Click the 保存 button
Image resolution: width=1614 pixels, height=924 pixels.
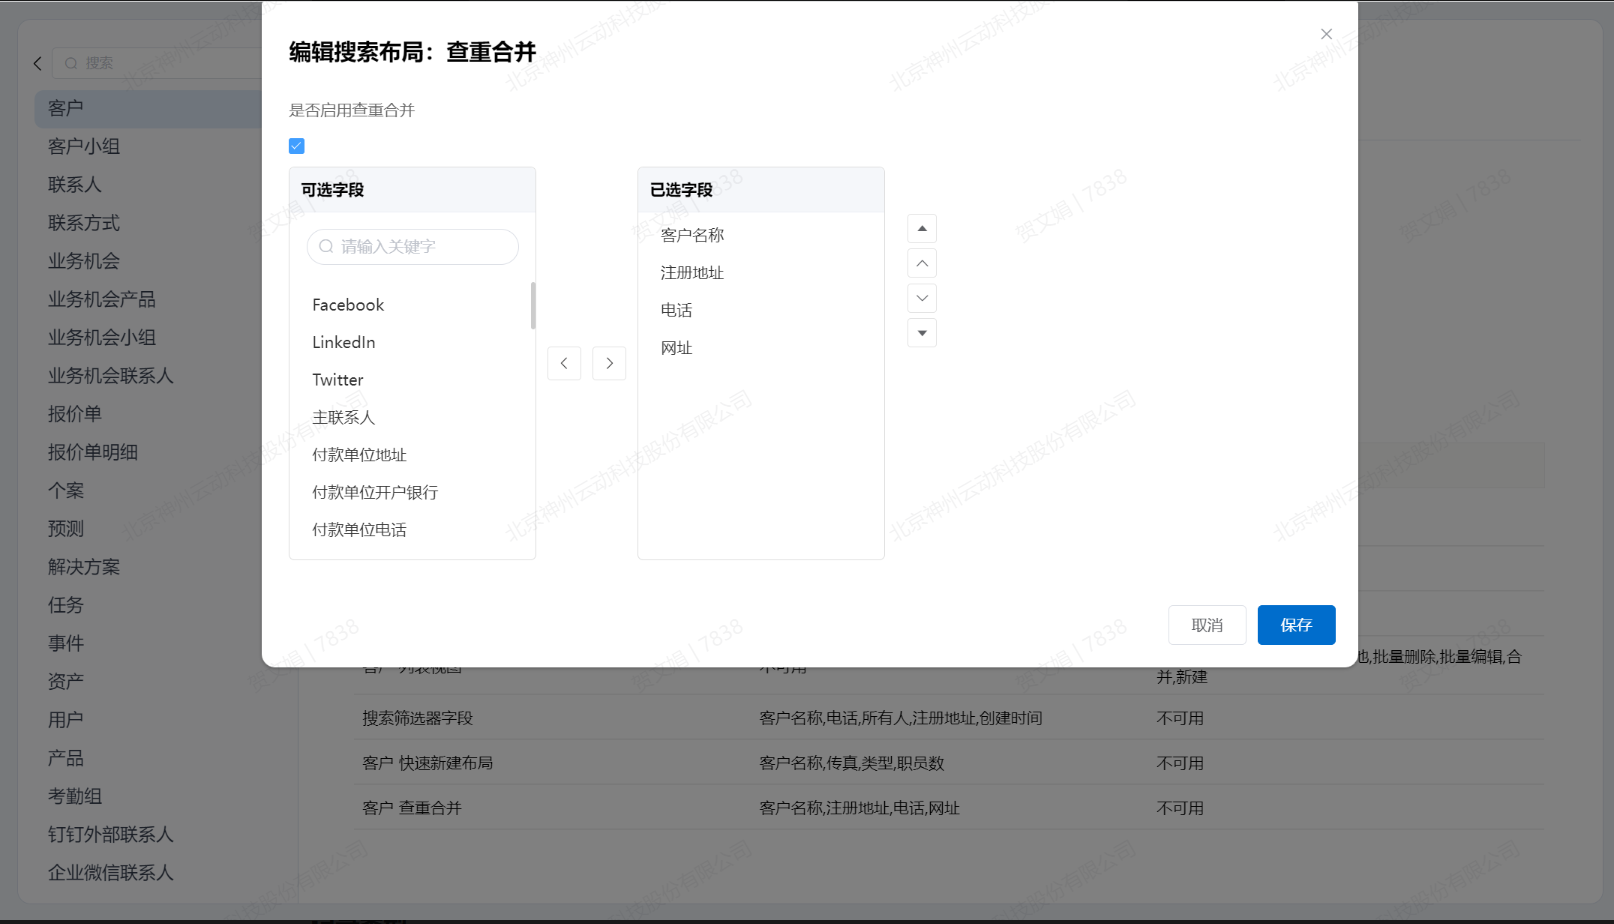[x=1296, y=625]
